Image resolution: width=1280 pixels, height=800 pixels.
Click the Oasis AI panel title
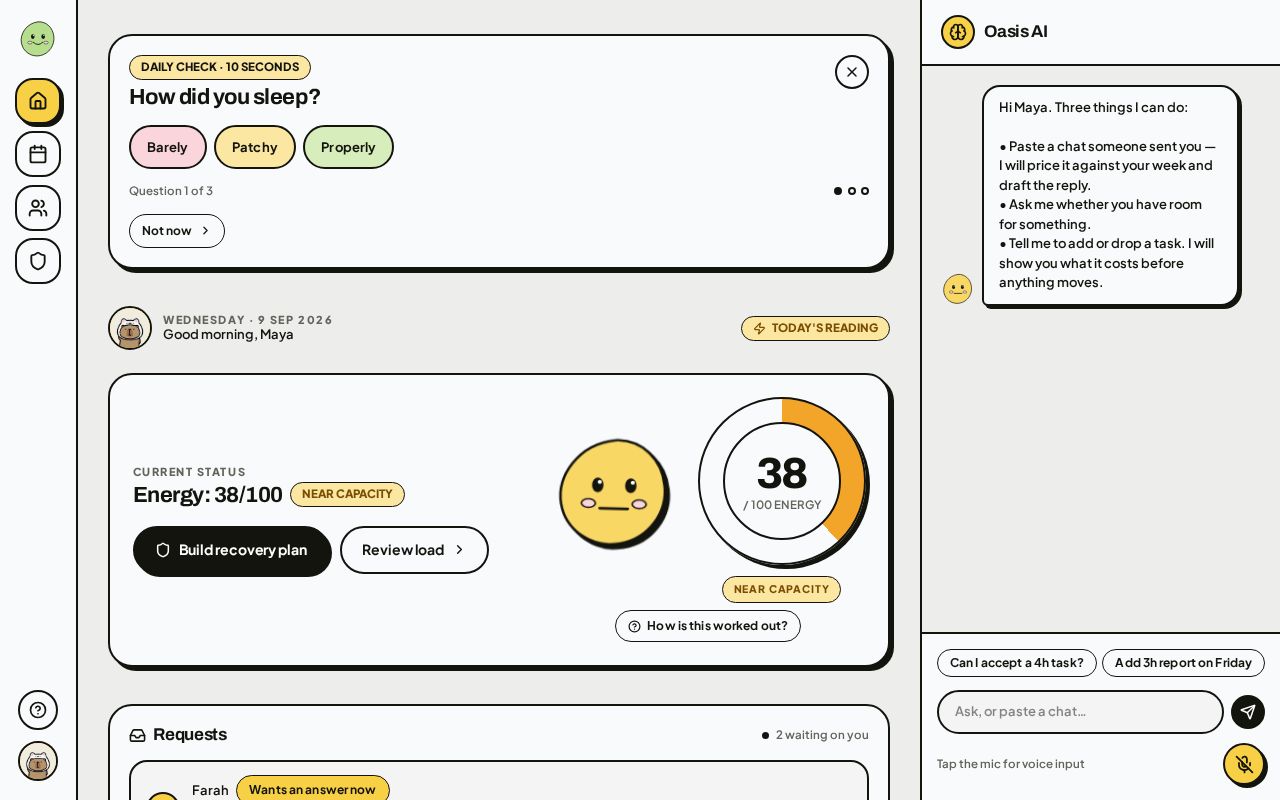(x=1016, y=32)
